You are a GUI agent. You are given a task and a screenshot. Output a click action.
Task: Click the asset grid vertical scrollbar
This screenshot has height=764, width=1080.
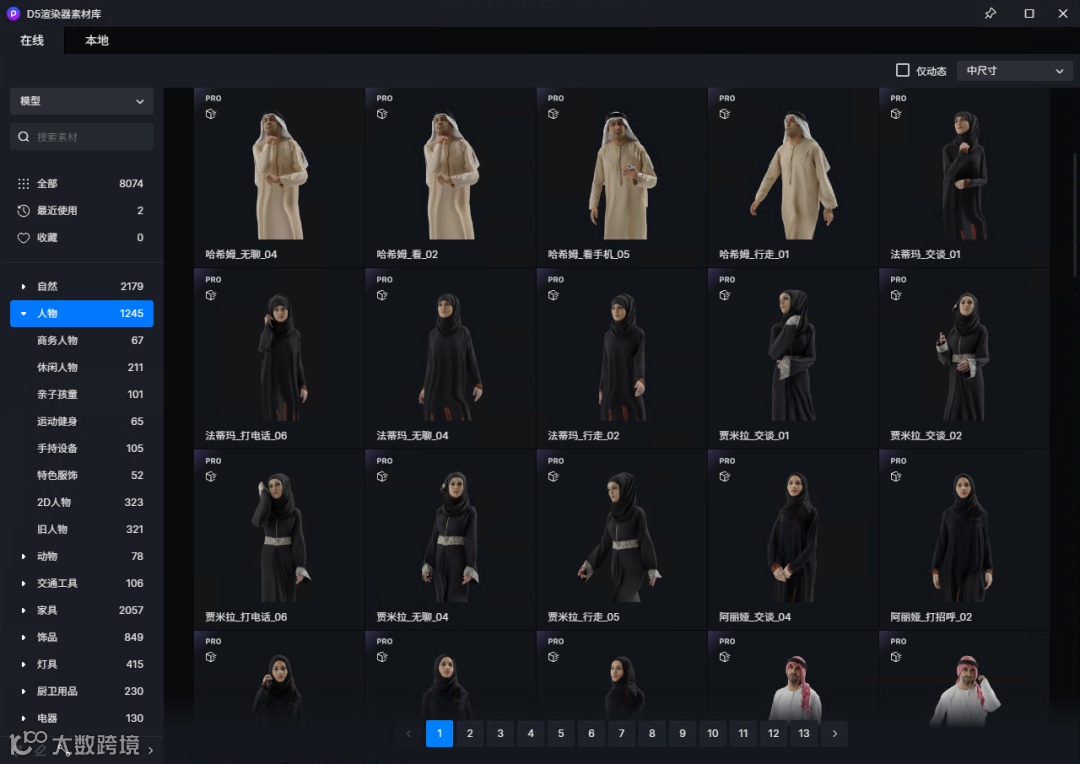coord(1074,214)
